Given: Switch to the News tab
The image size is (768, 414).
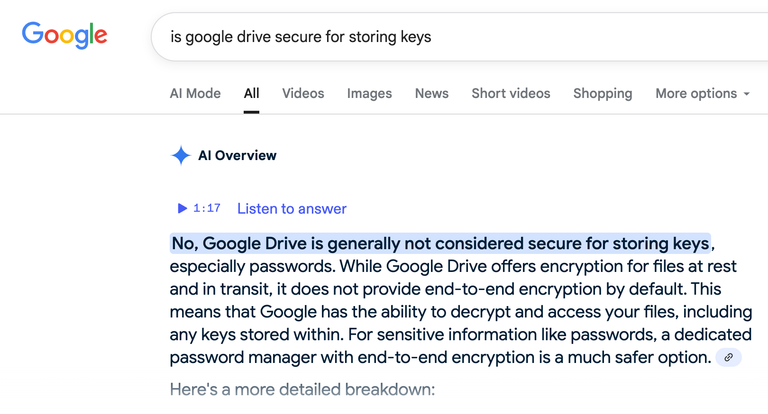Looking at the screenshot, I should click(432, 93).
